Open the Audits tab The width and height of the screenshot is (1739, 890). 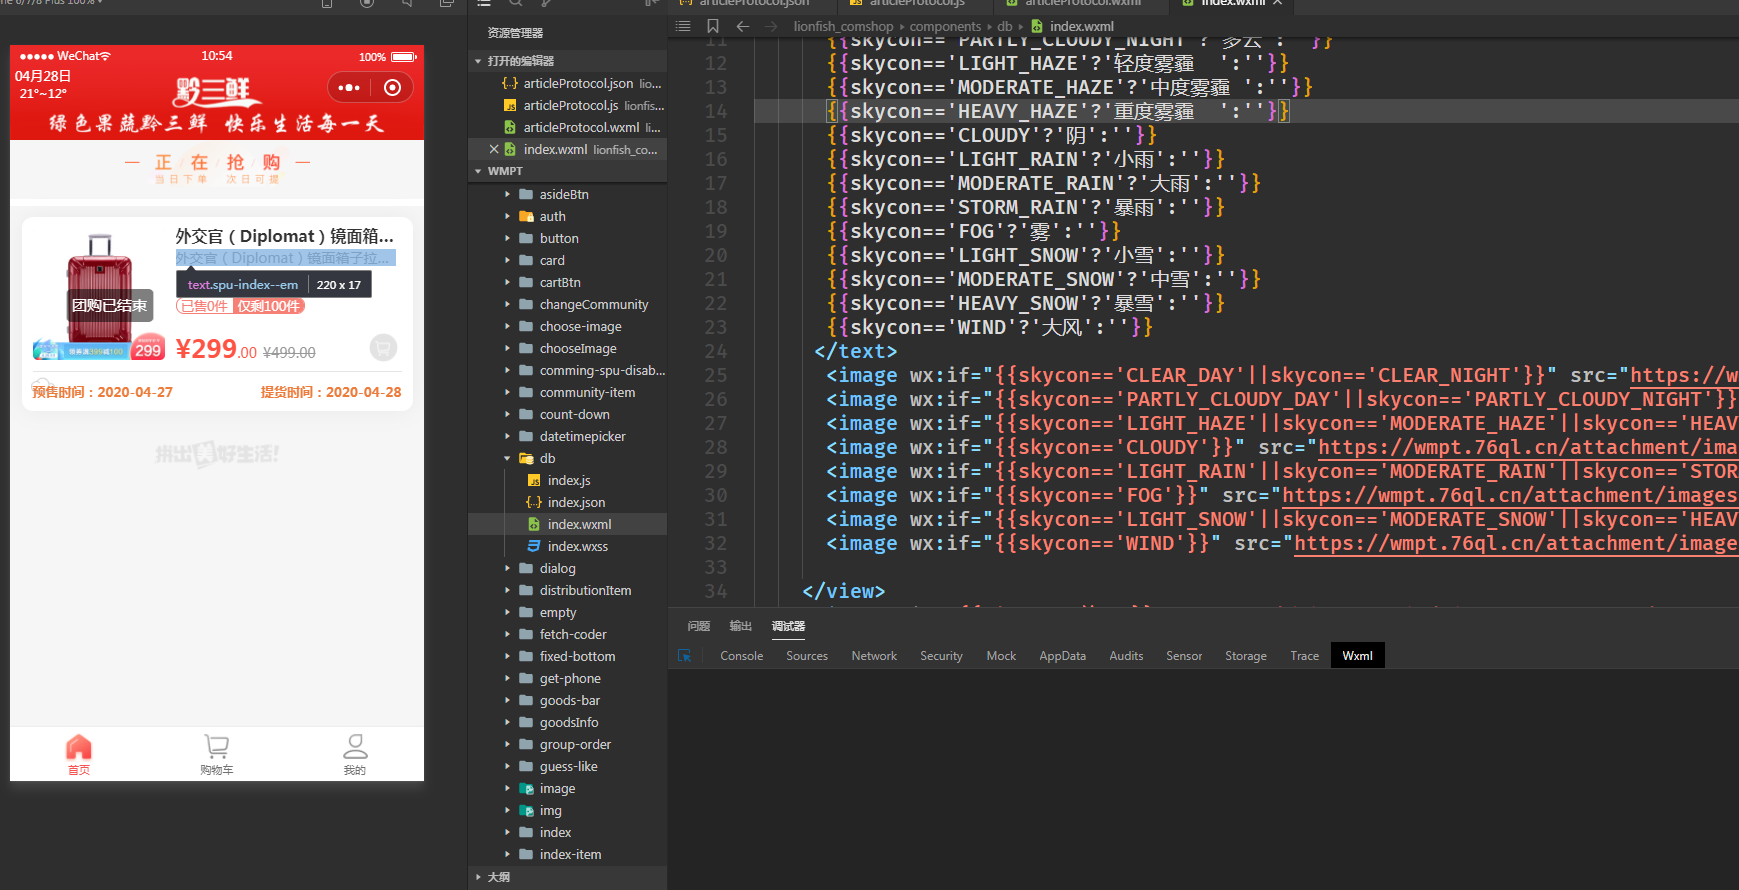coord(1126,656)
